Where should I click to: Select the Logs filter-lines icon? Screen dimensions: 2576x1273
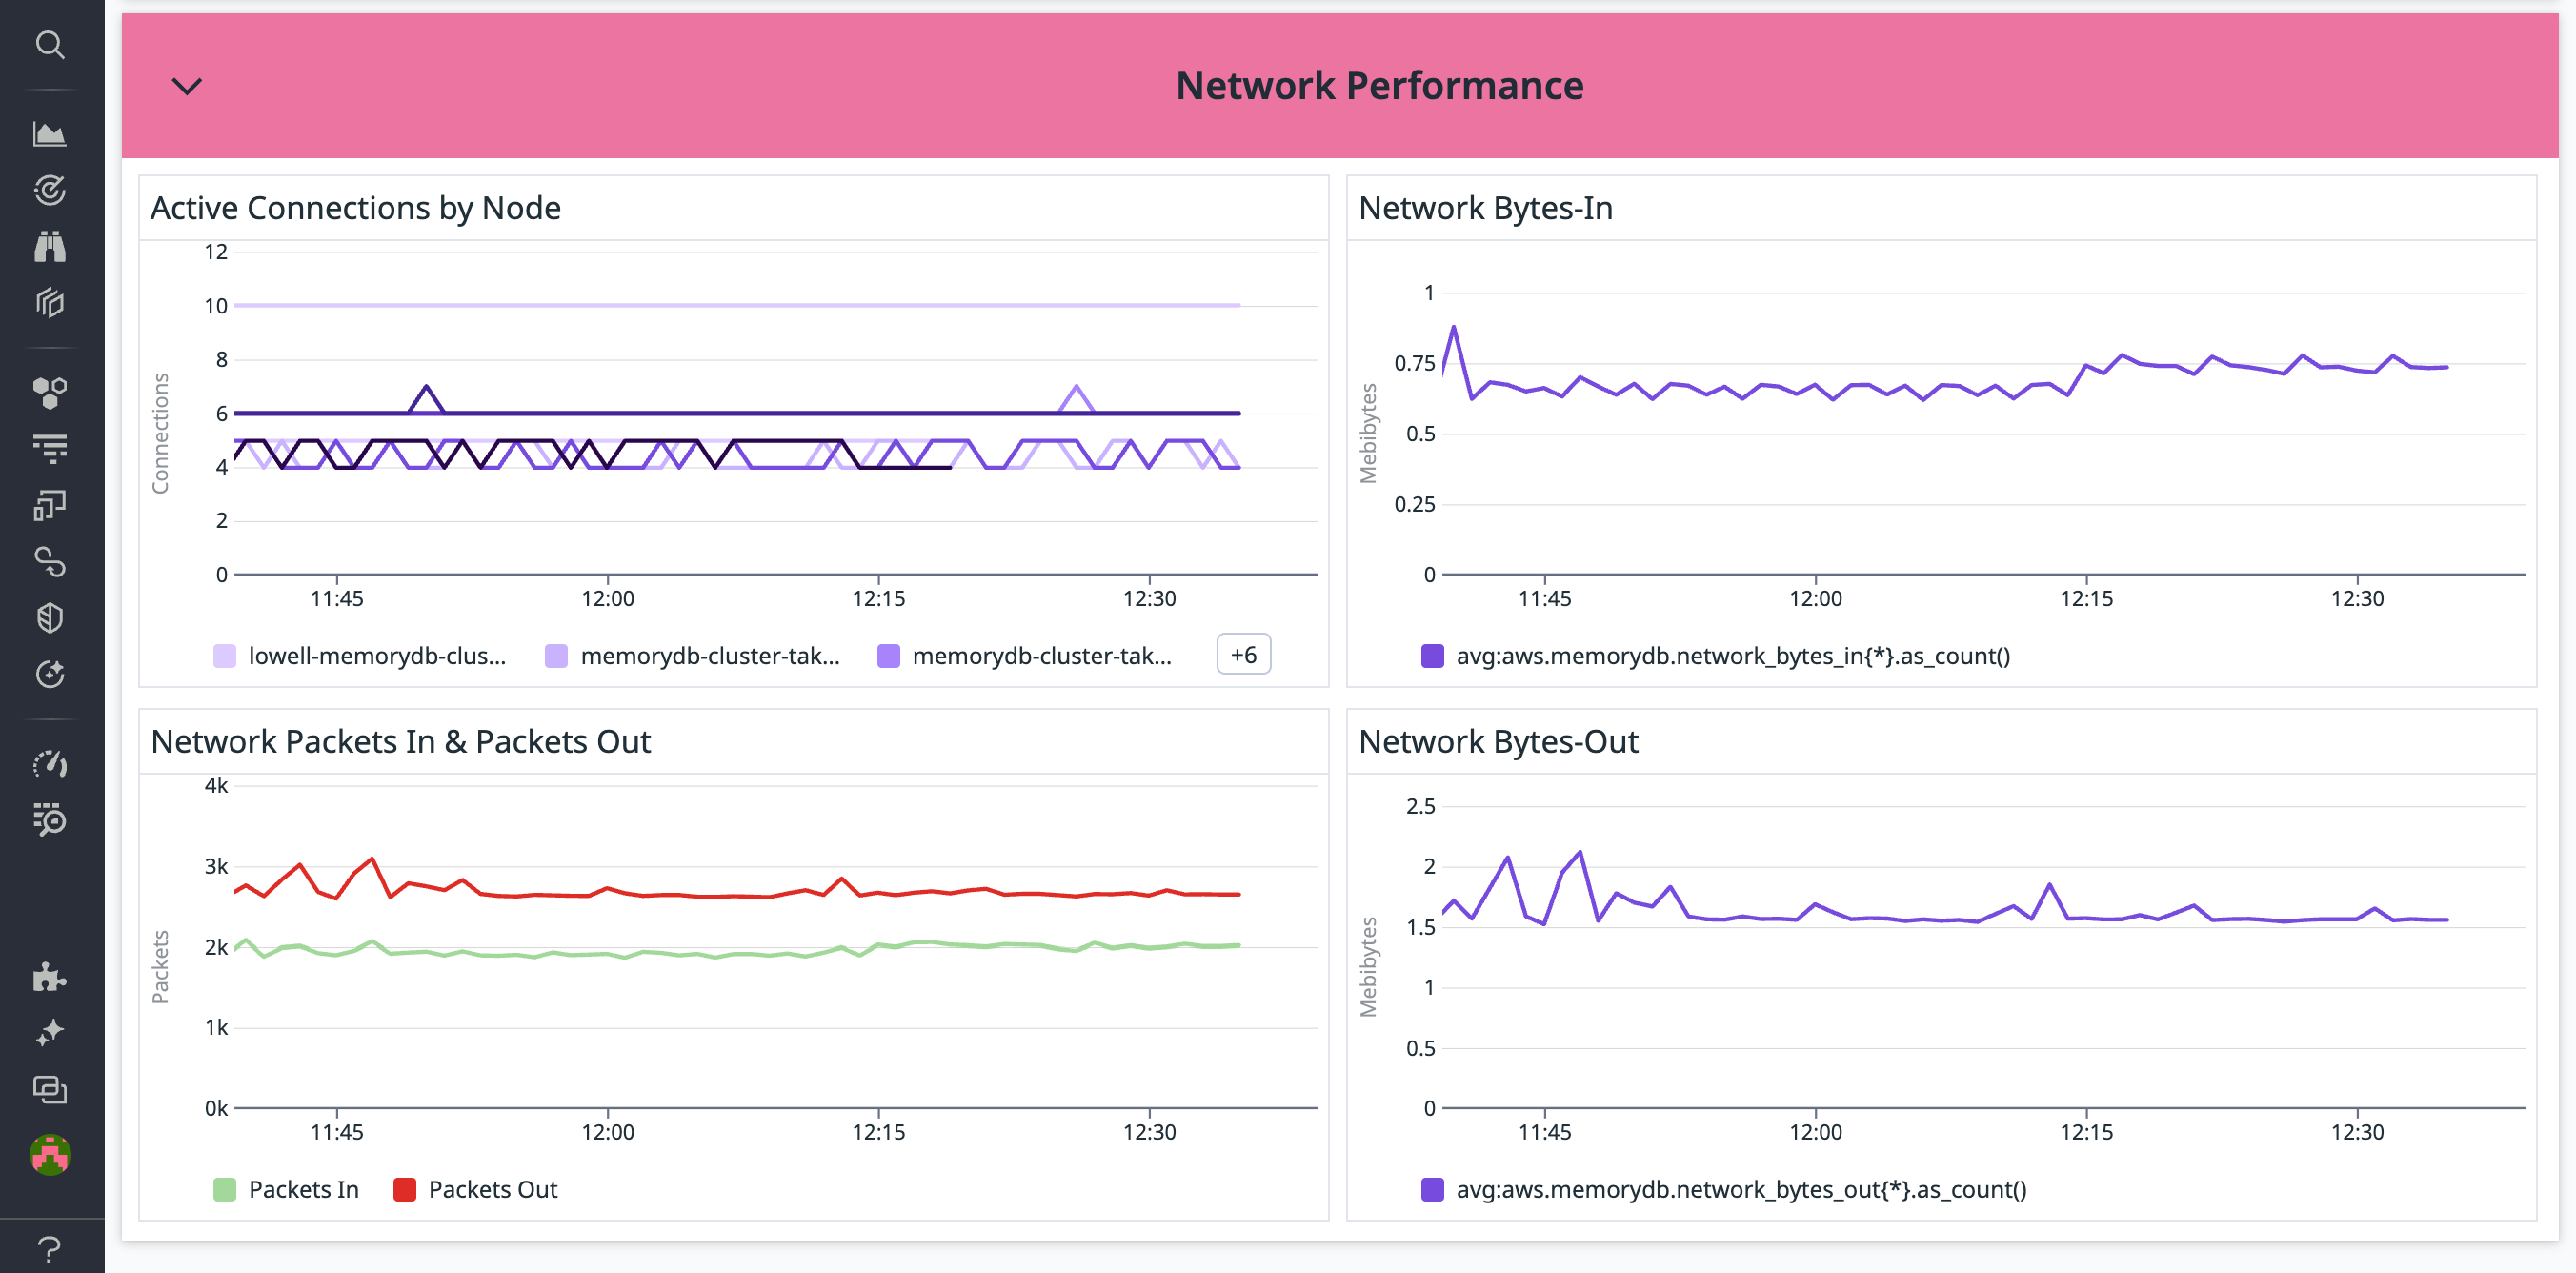(51, 448)
